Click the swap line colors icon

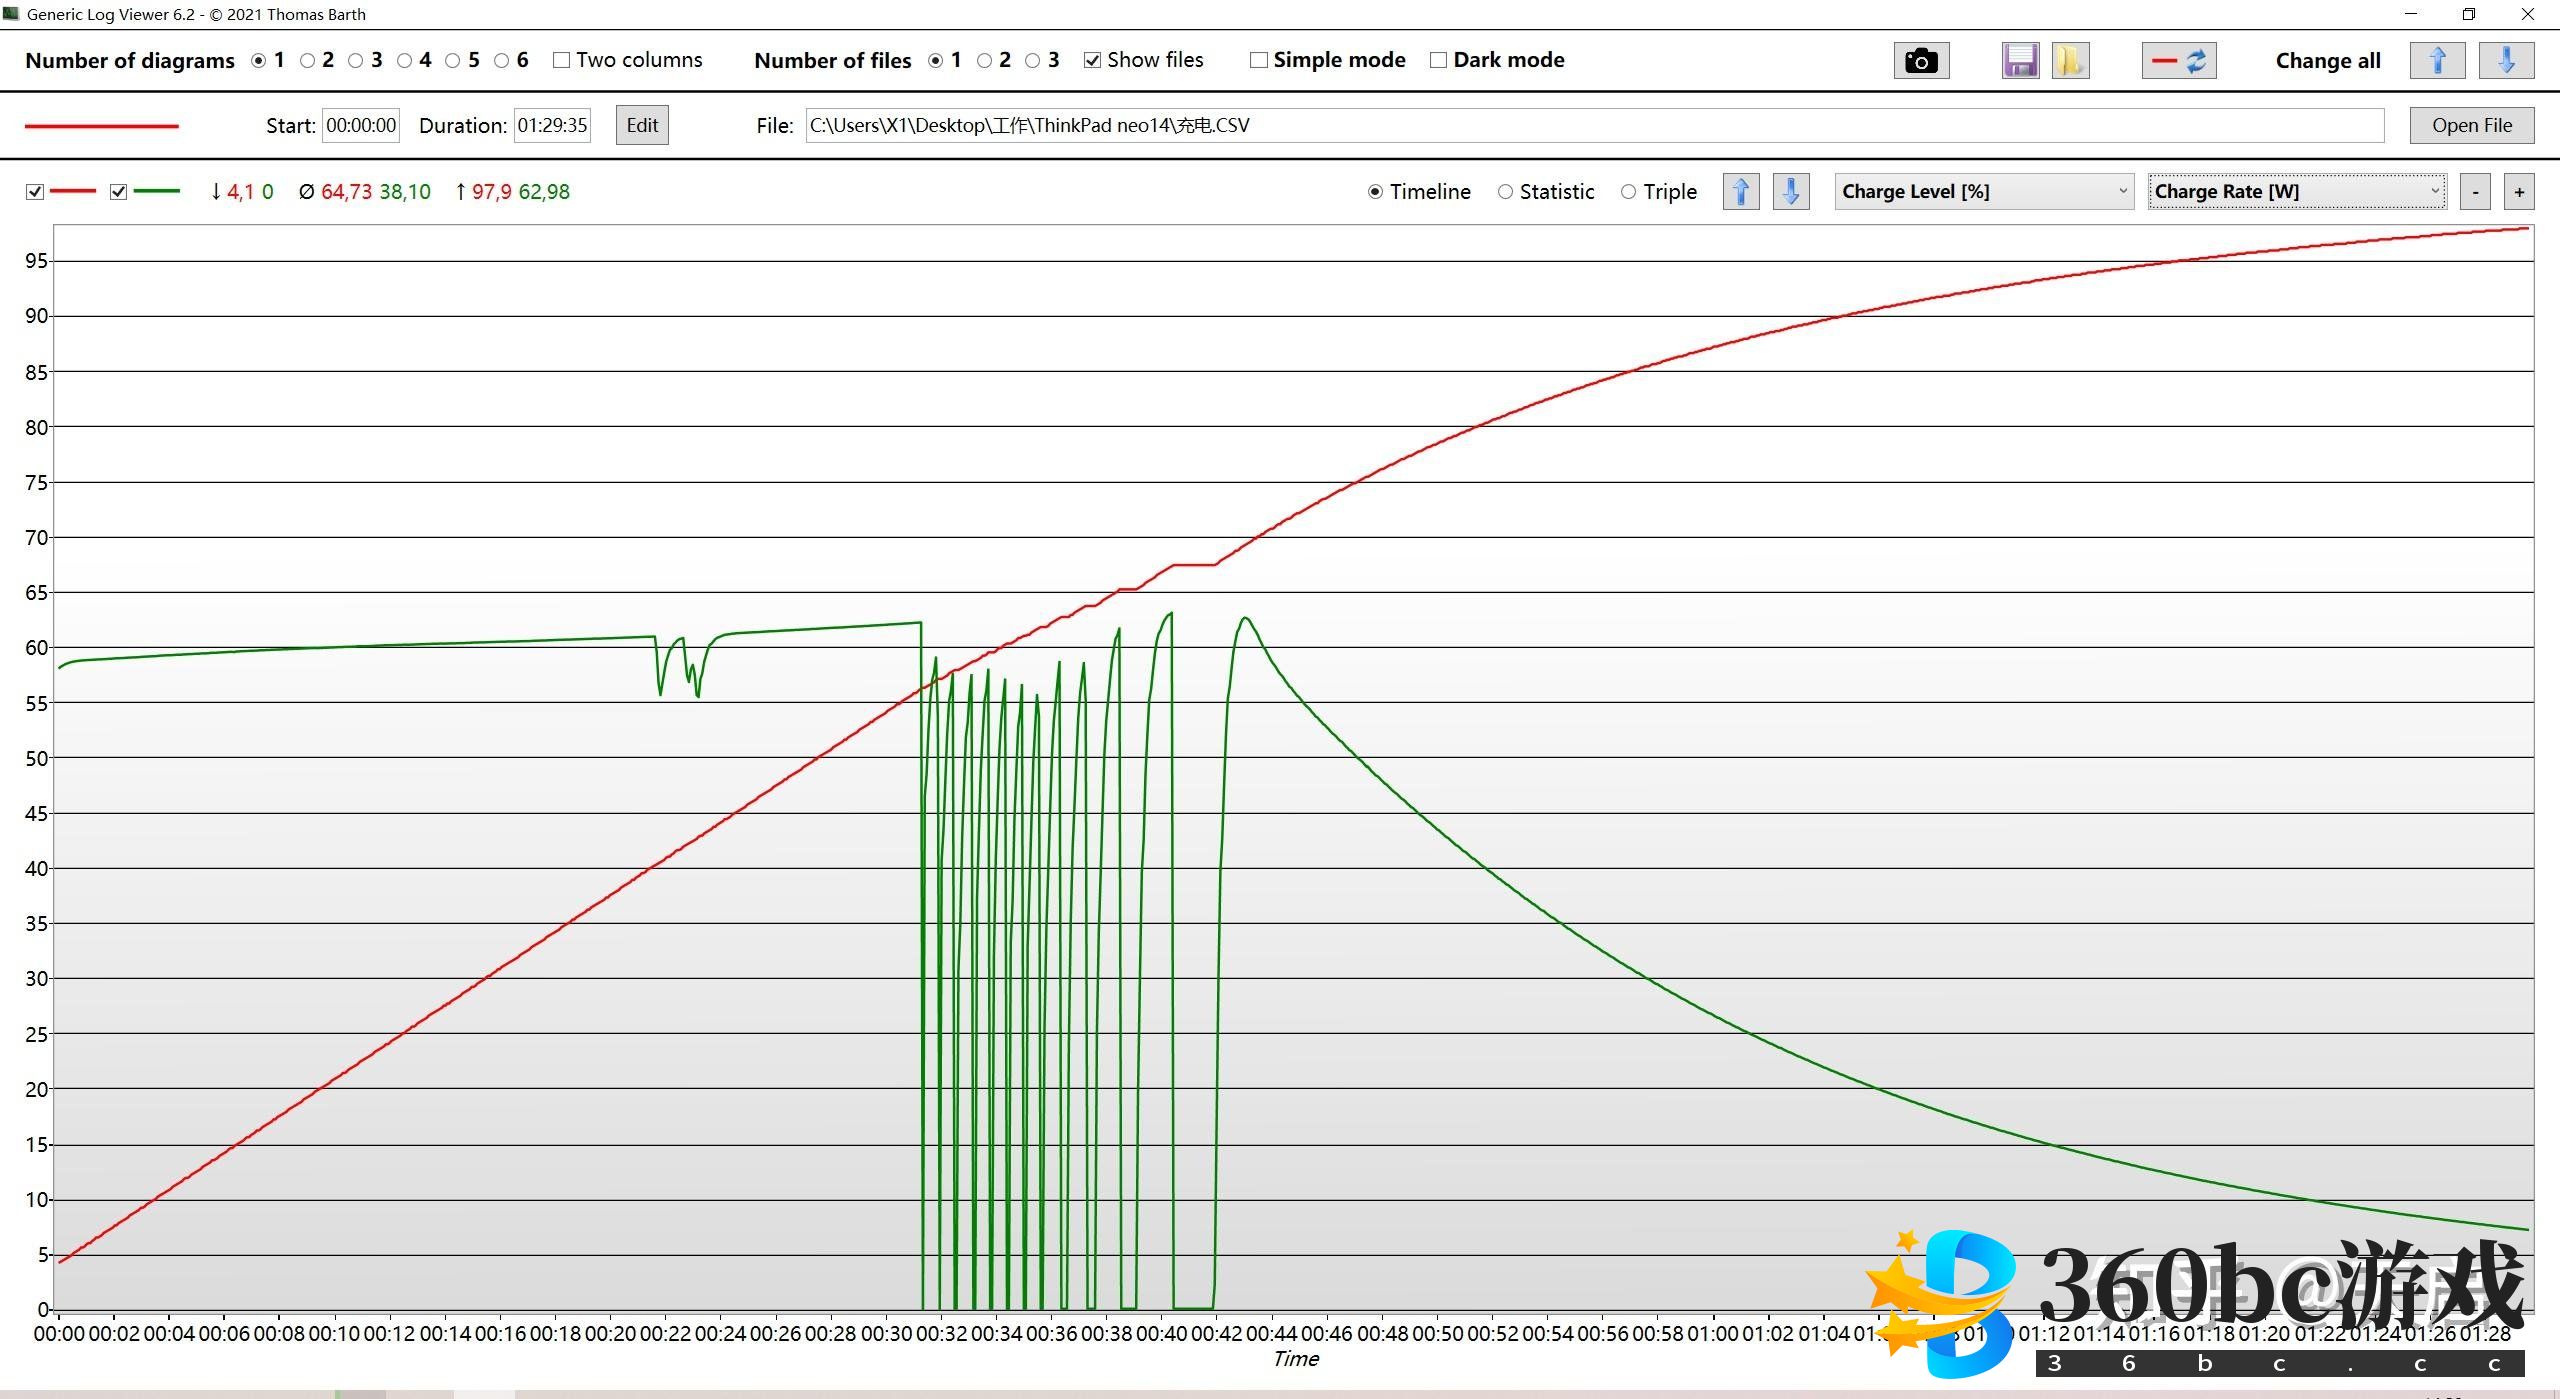click(2179, 61)
